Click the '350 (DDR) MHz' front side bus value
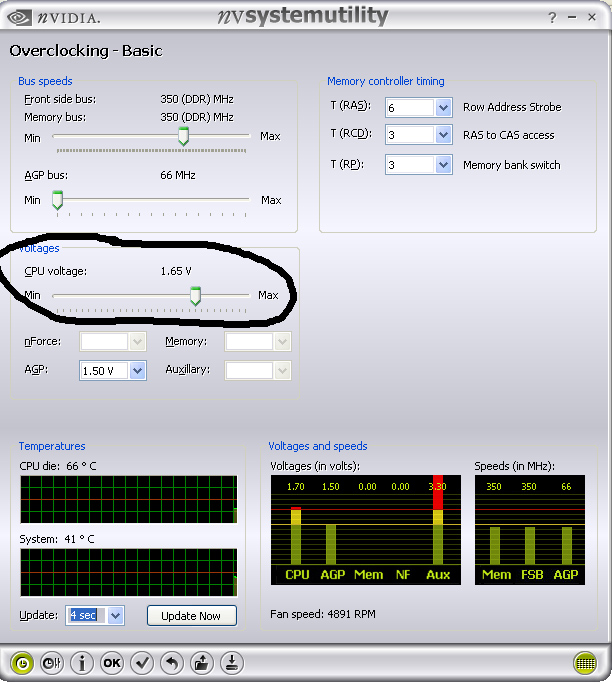Viewport: 612px width, 684px height. click(197, 99)
